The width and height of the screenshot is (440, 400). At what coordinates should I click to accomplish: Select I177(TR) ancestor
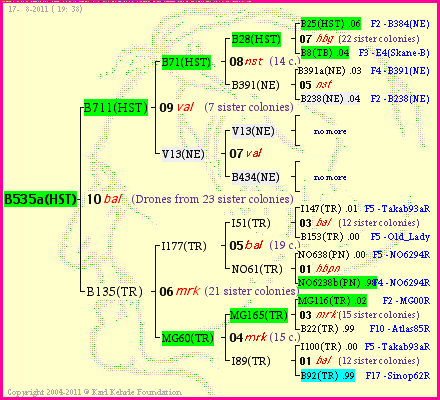(184, 246)
